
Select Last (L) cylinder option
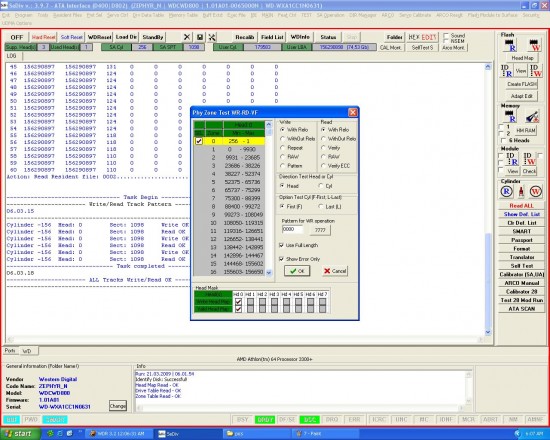tap(321, 207)
